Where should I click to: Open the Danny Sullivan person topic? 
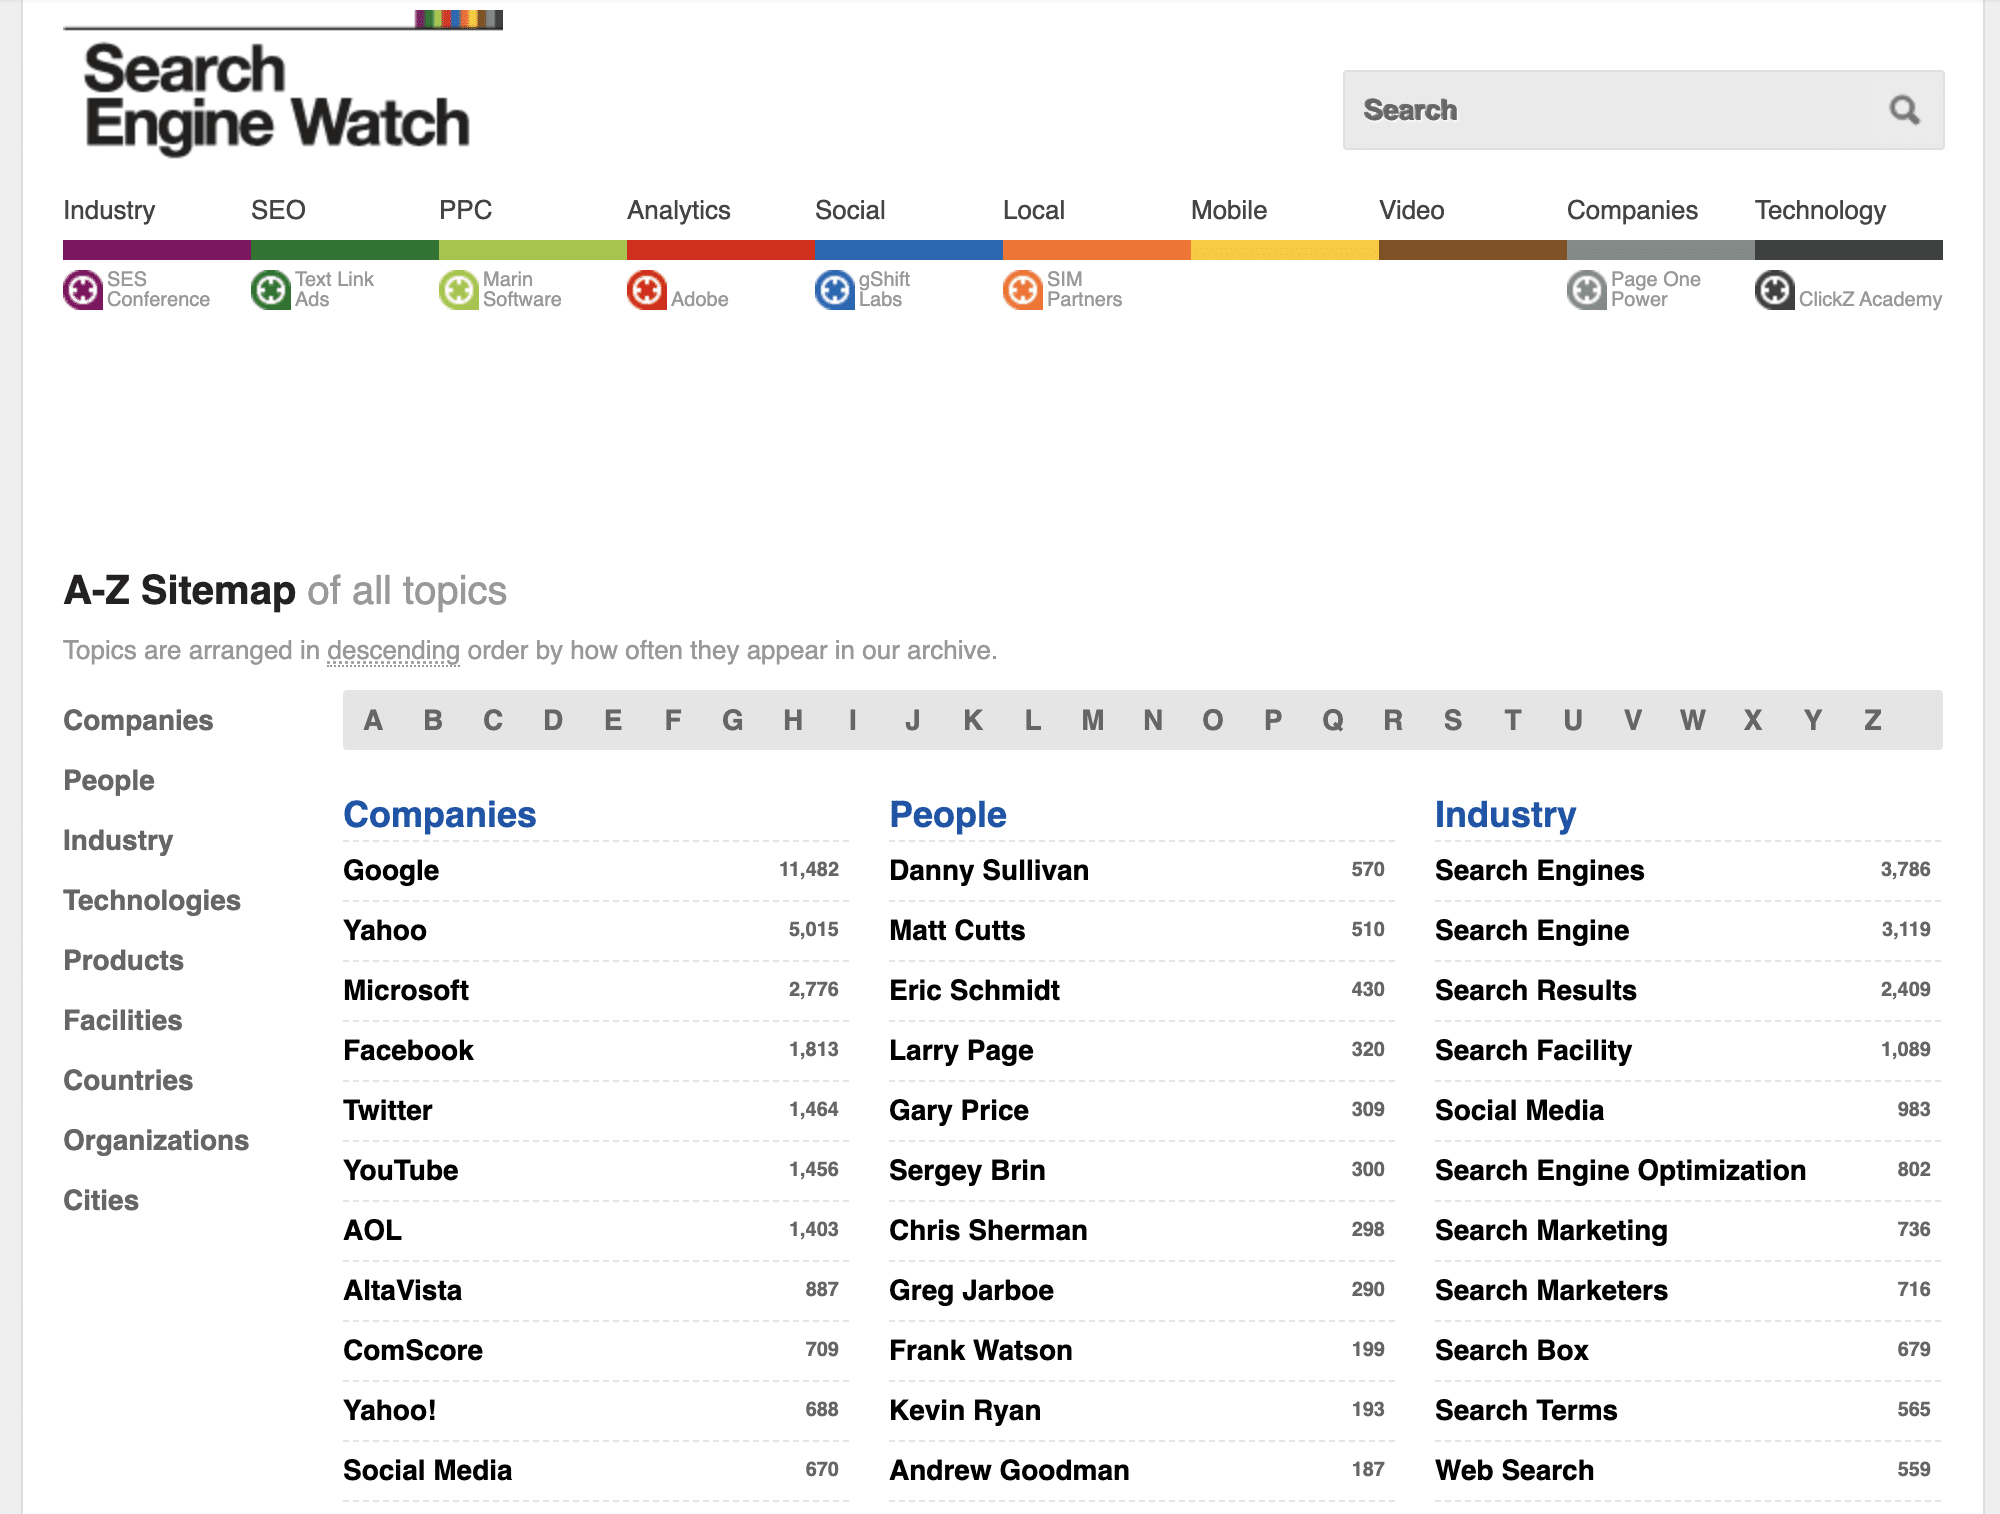989,870
